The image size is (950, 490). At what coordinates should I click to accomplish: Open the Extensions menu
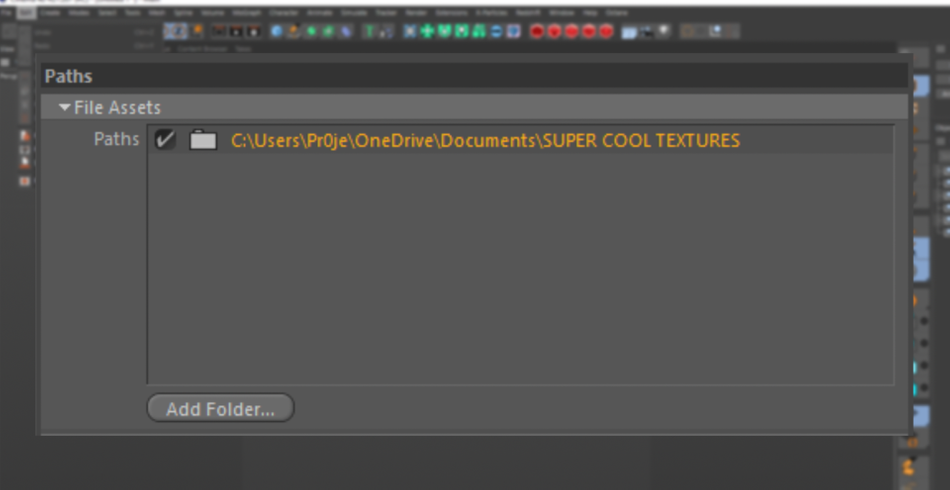pyautogui.click(x=451, y=12)
